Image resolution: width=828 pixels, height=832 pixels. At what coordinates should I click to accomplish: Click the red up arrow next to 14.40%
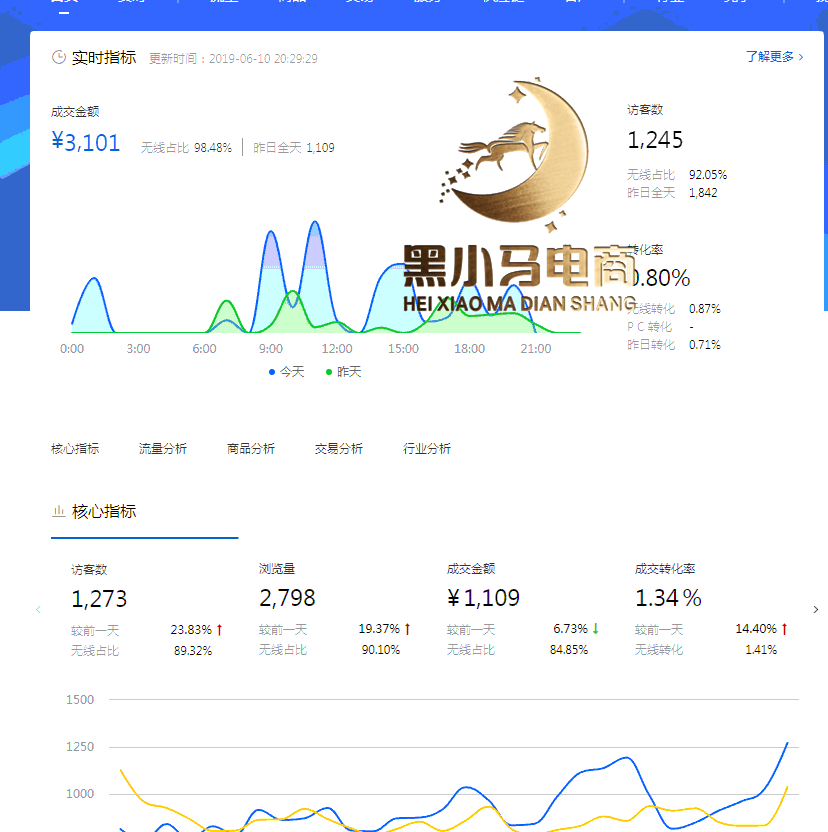click(x=784, y=629)
